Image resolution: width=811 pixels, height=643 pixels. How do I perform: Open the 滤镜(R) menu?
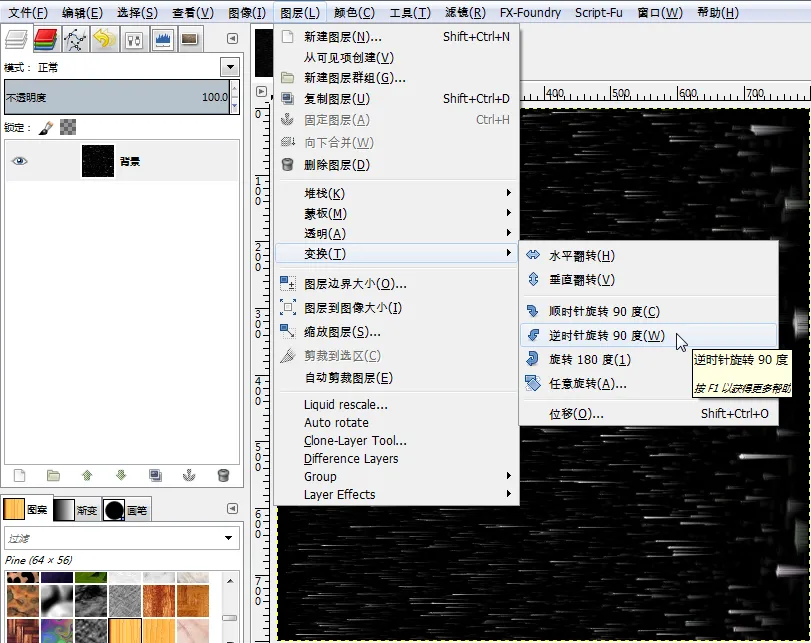(x=465, y=12)
